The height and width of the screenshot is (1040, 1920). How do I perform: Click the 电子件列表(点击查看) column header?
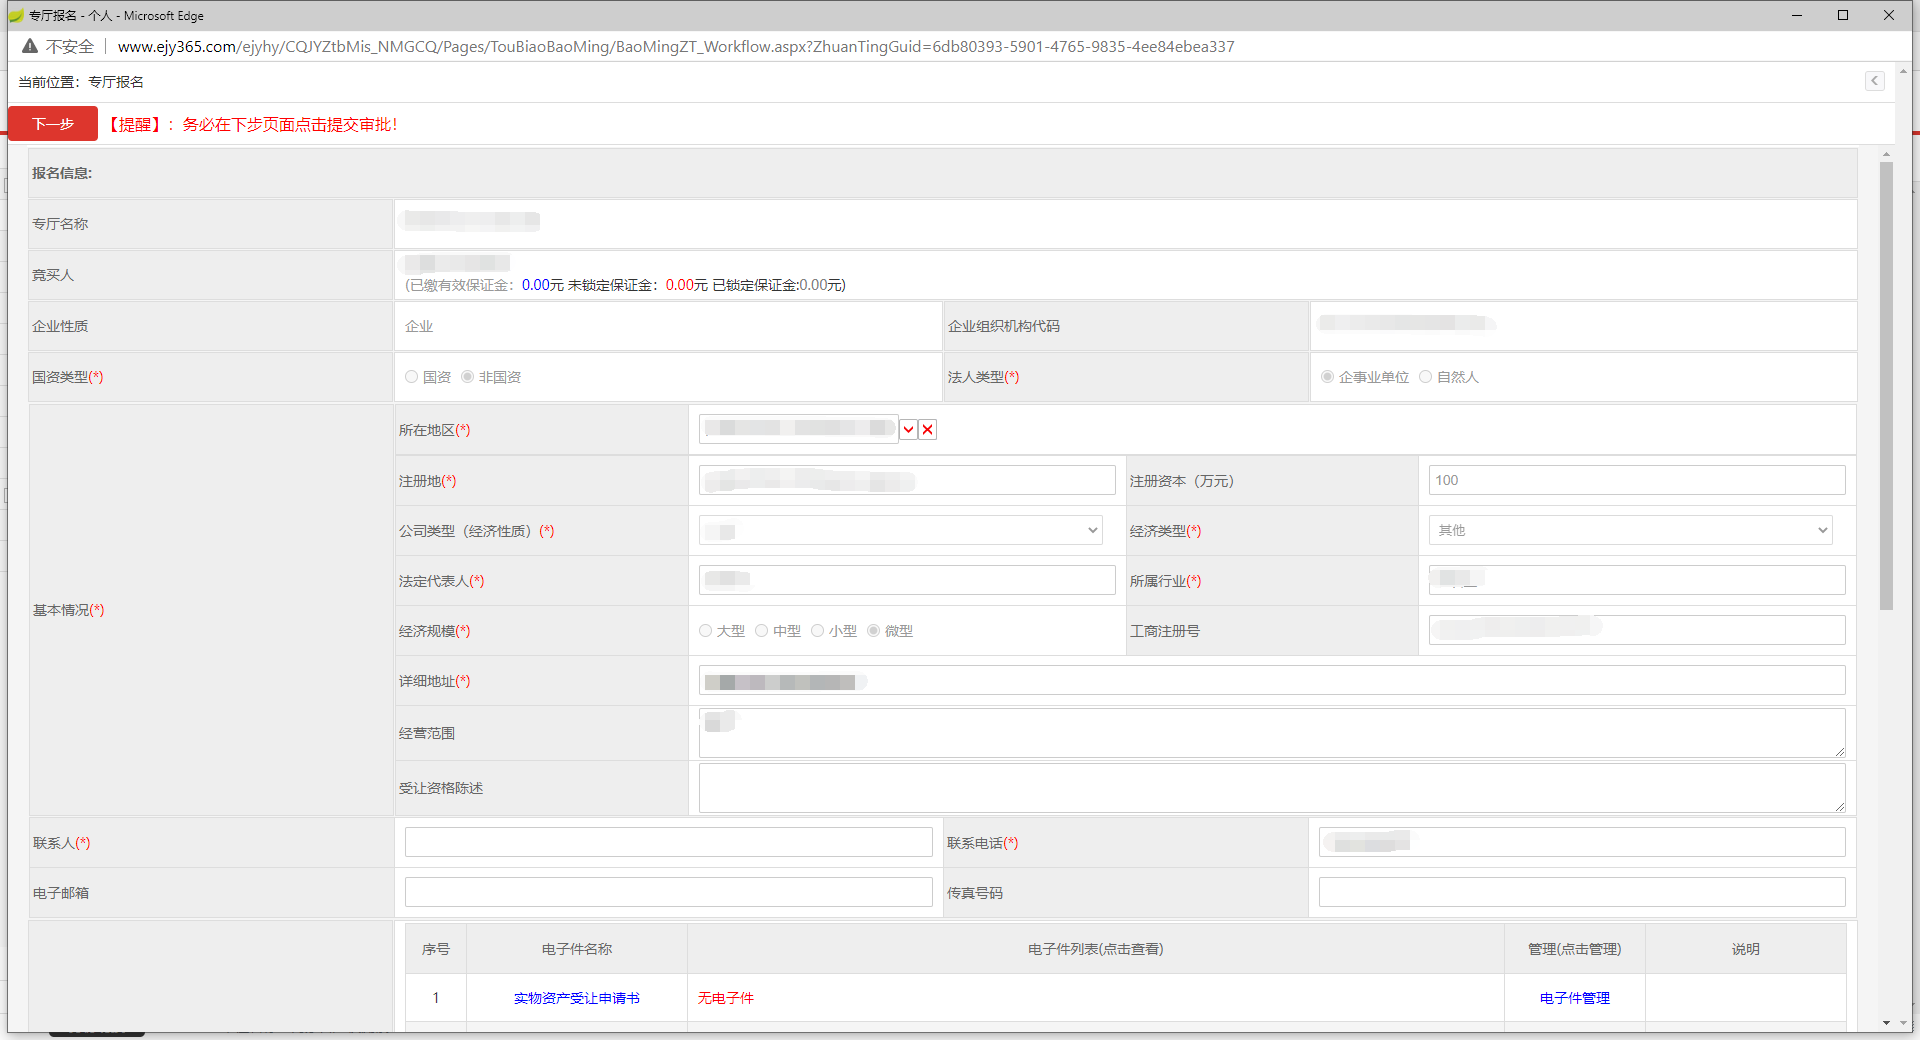click(1096, 949)
